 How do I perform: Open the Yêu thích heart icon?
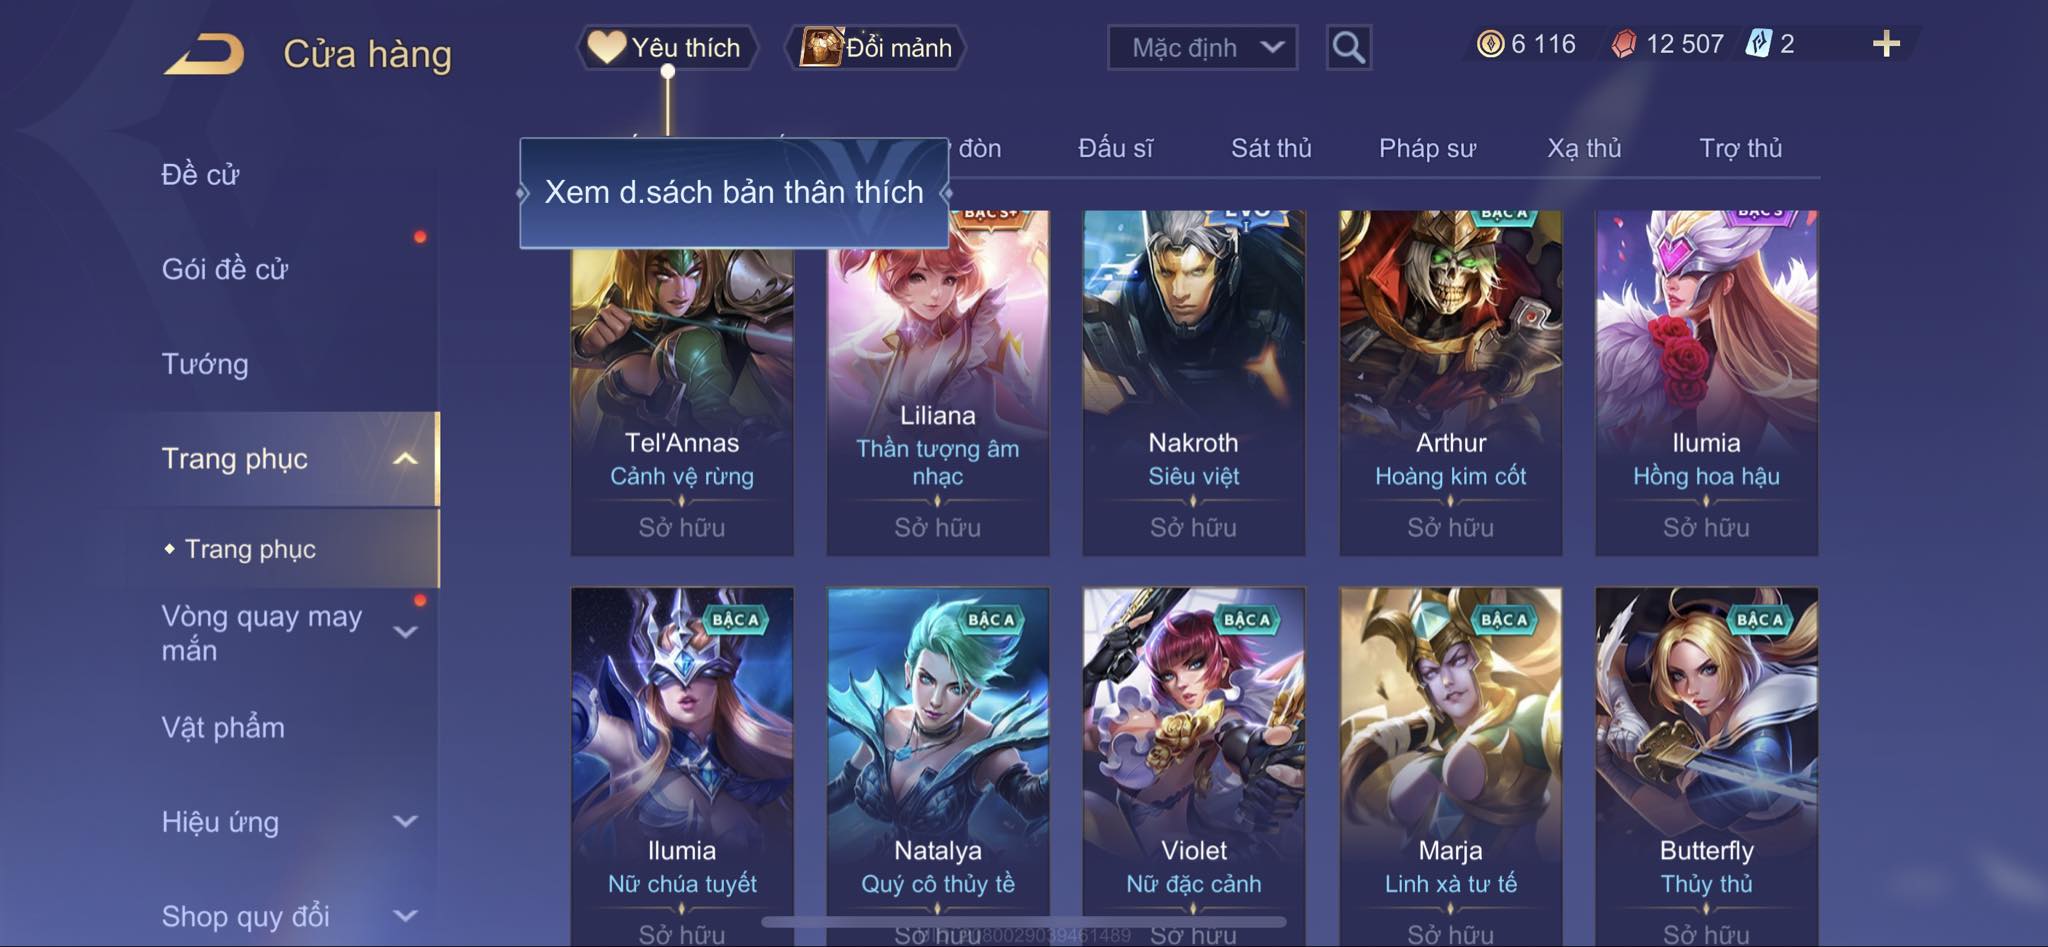point(606,47)
